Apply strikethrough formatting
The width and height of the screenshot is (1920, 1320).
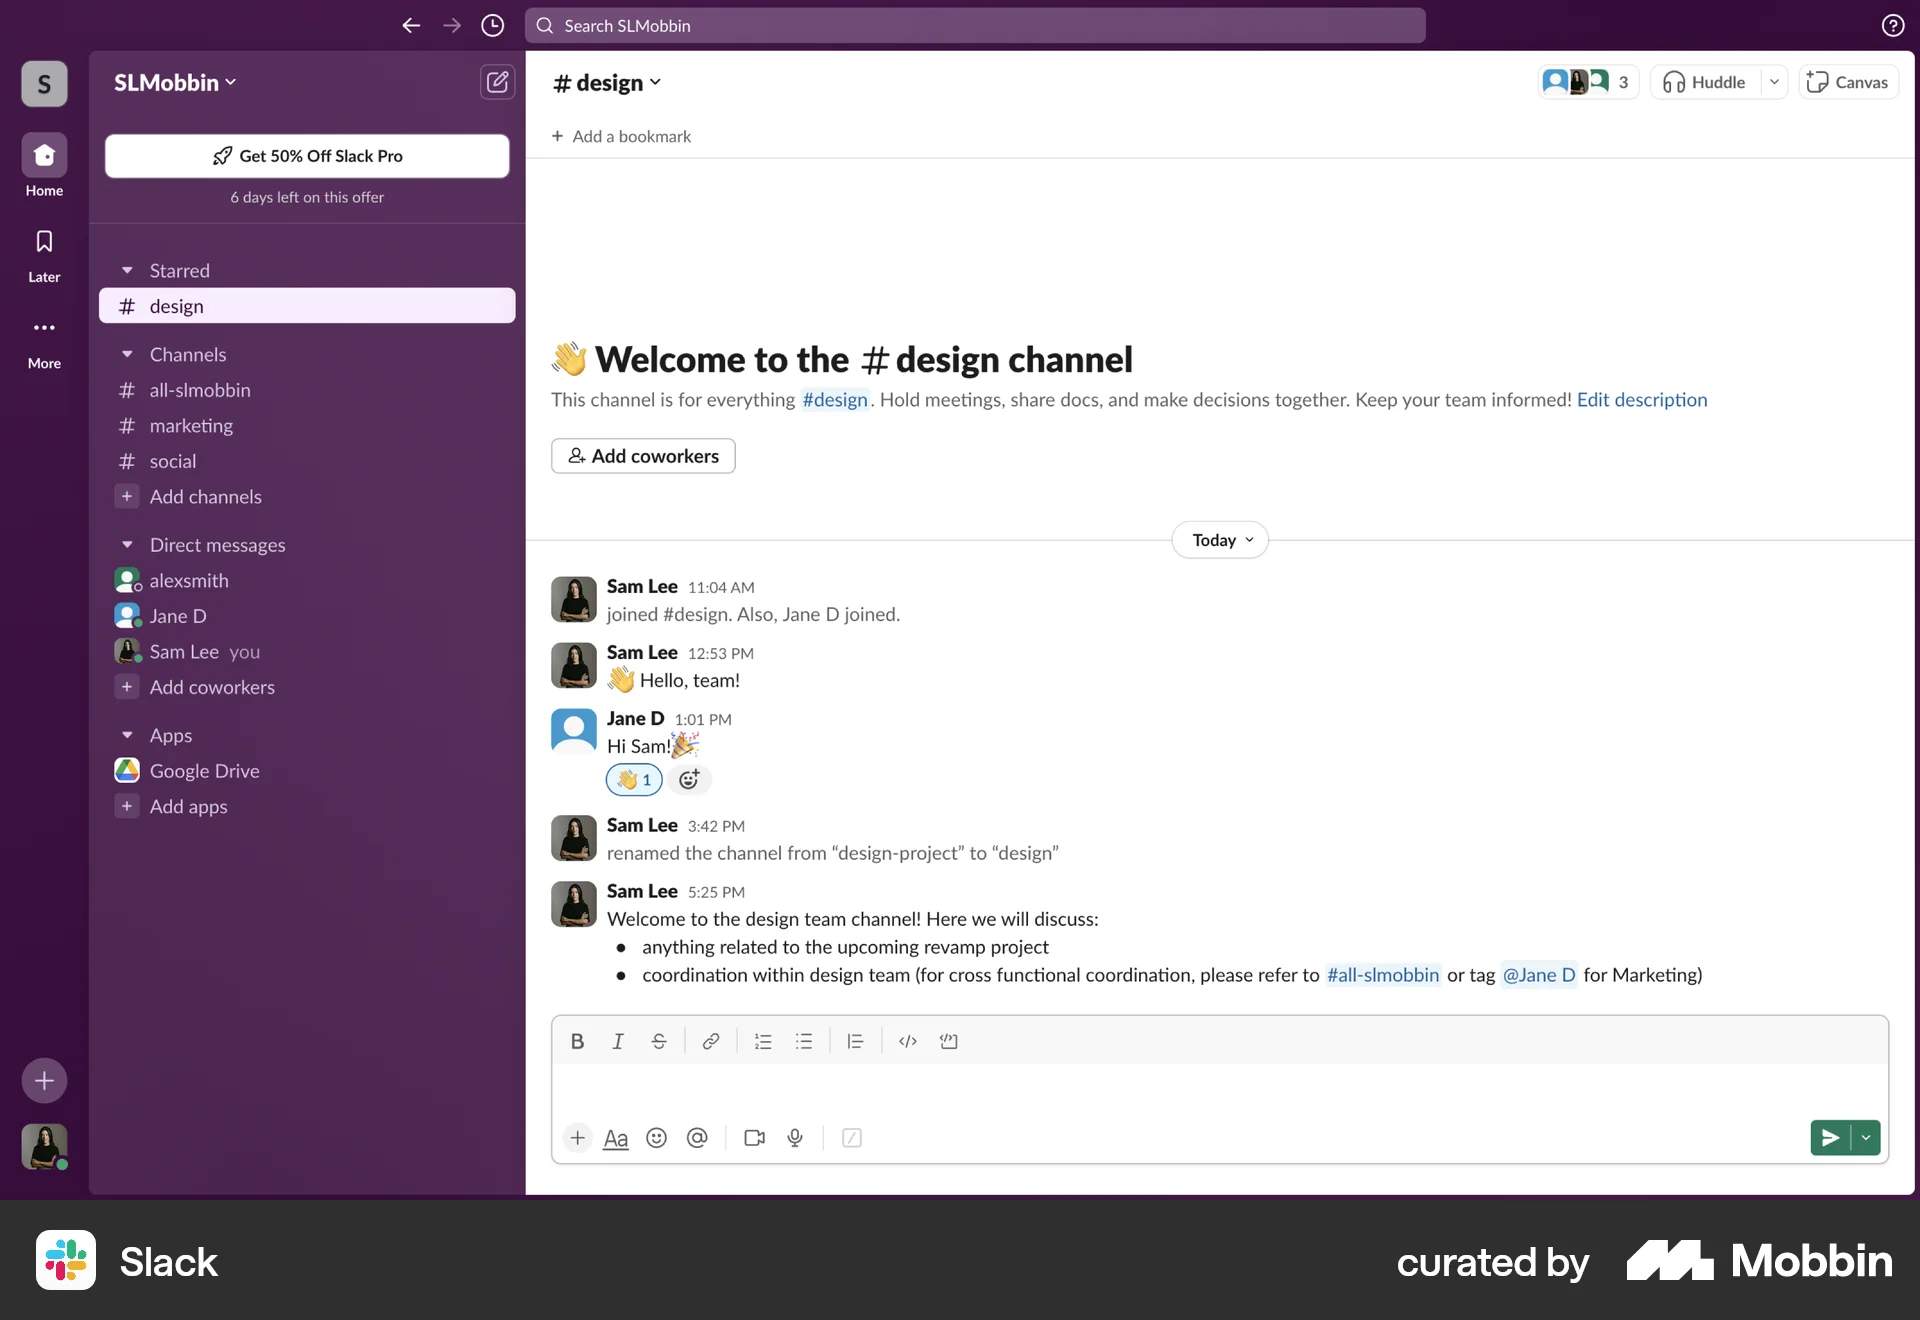[659, 1041]
